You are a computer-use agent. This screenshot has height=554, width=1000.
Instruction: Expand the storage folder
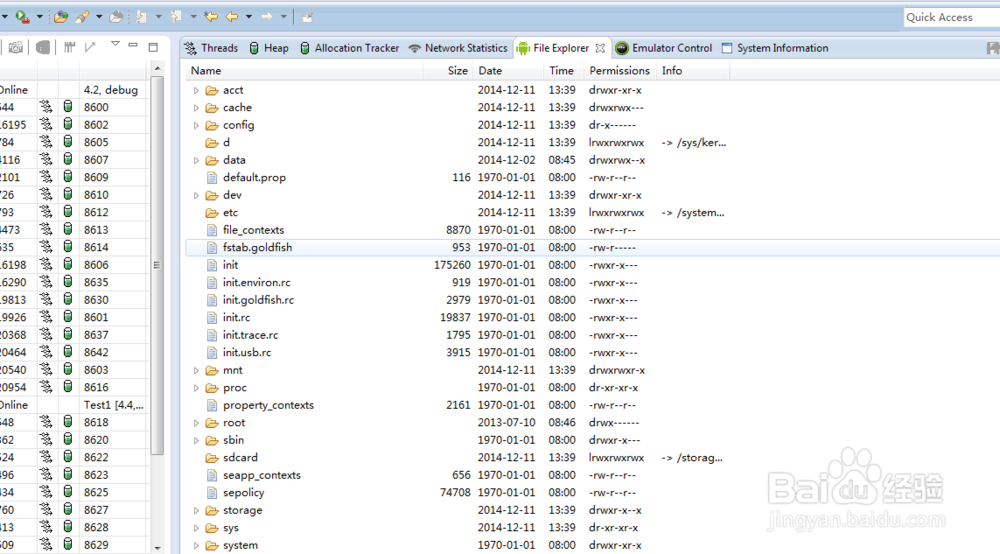pos(196,511)
